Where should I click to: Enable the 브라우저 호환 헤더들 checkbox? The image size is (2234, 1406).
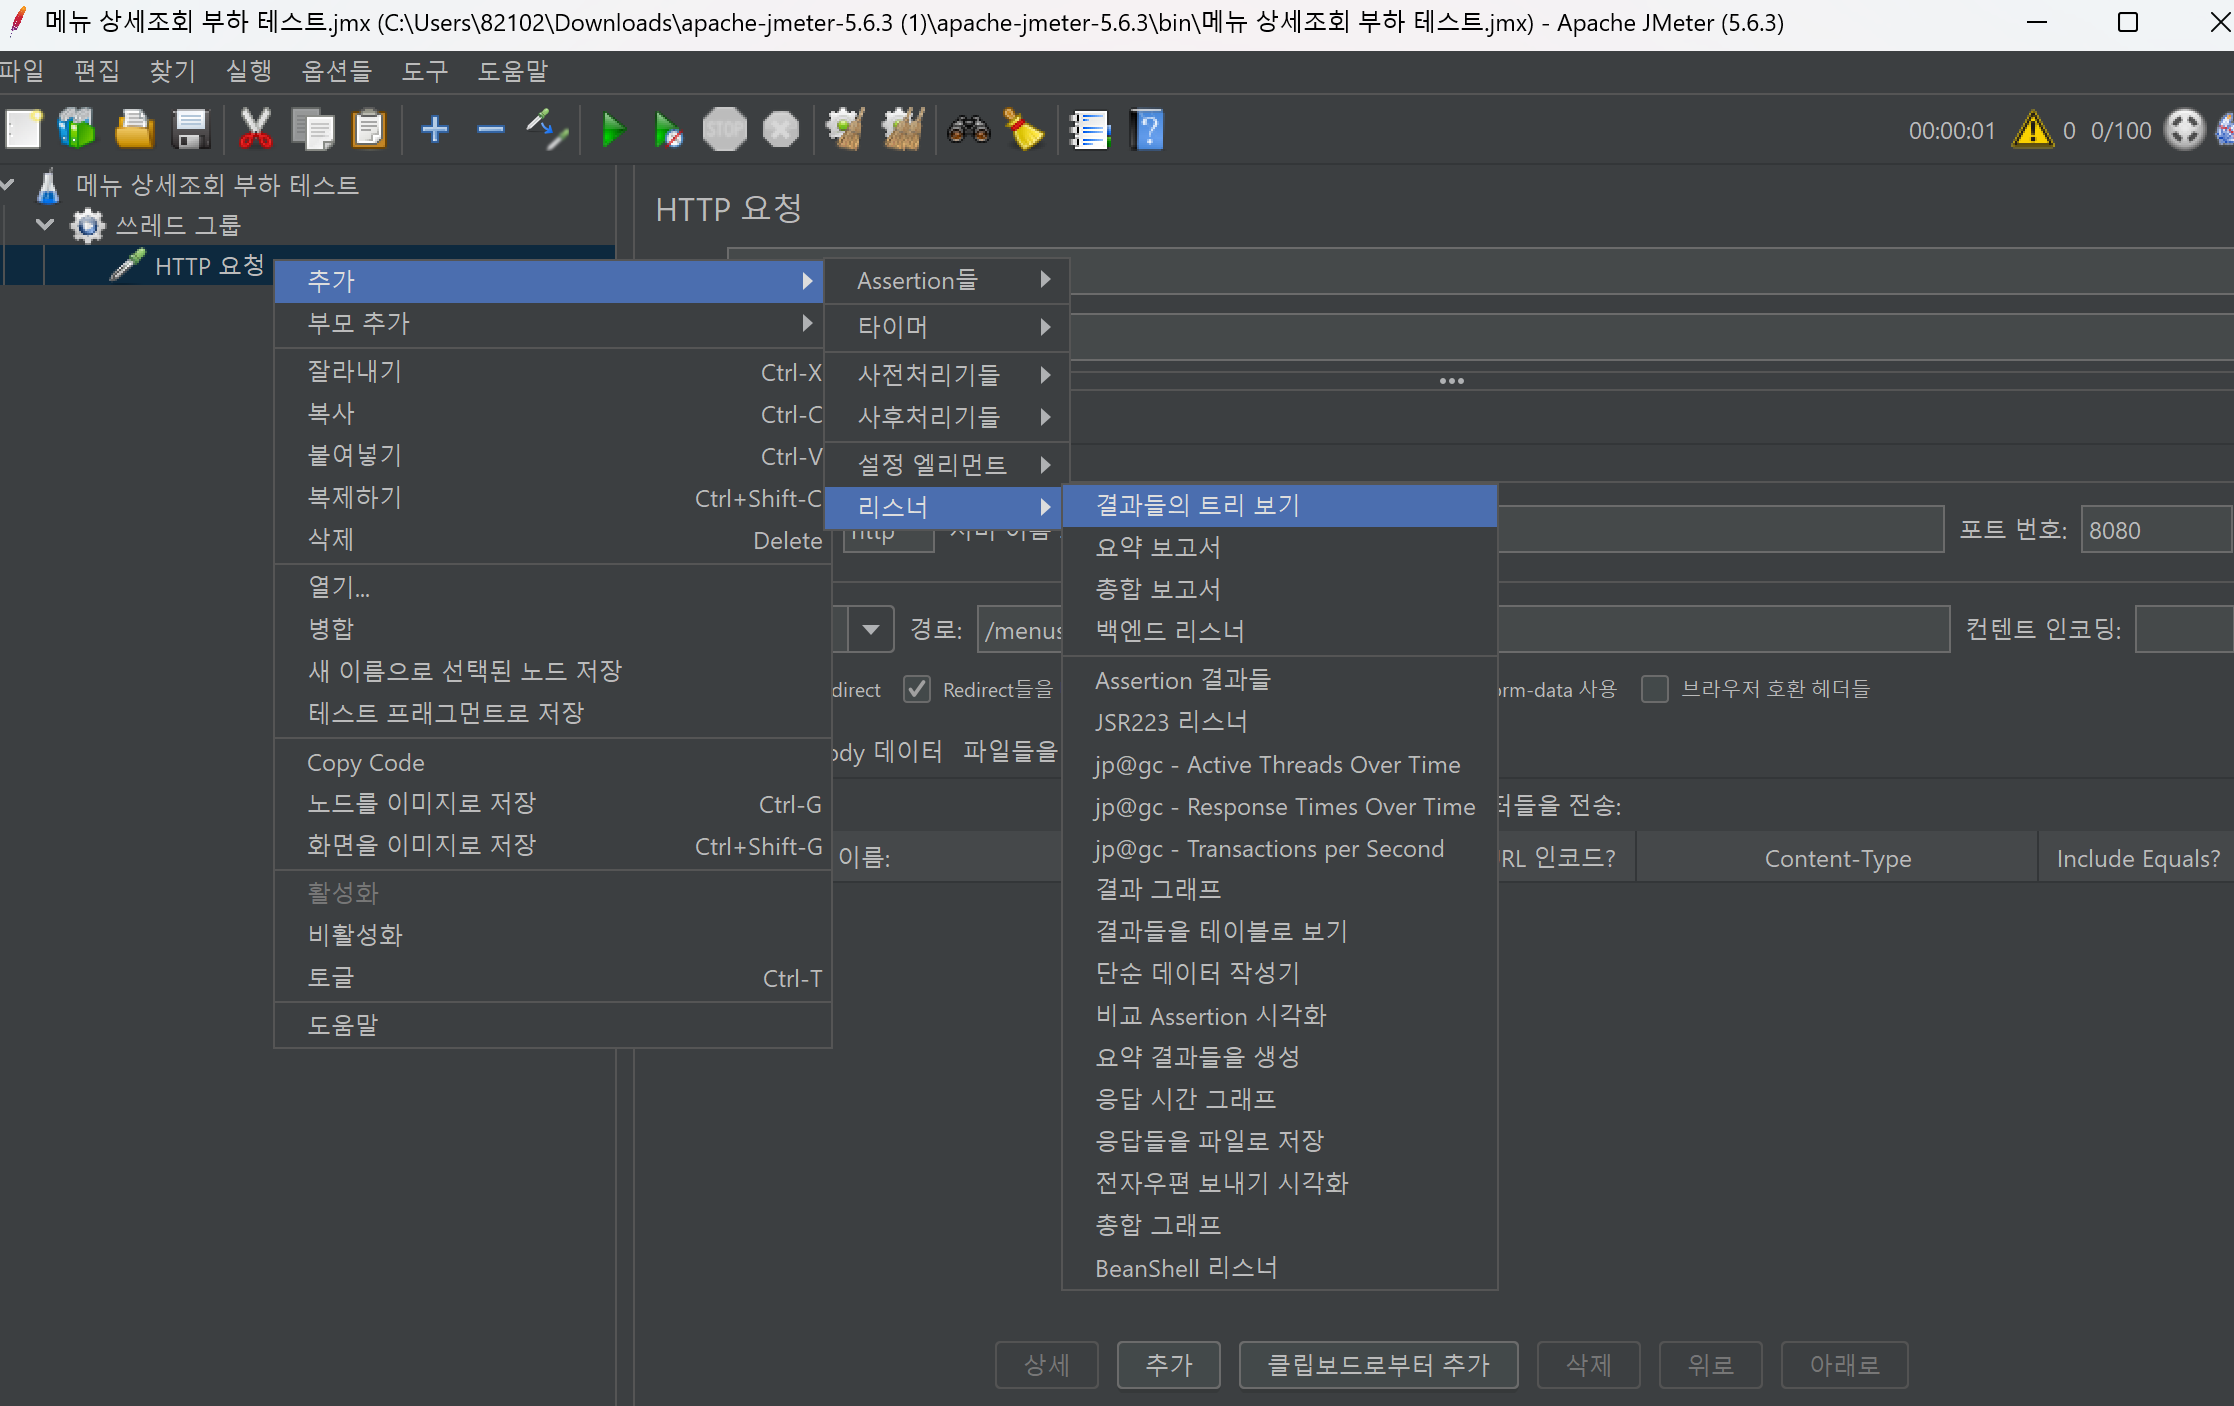(x=1655, y=689)
